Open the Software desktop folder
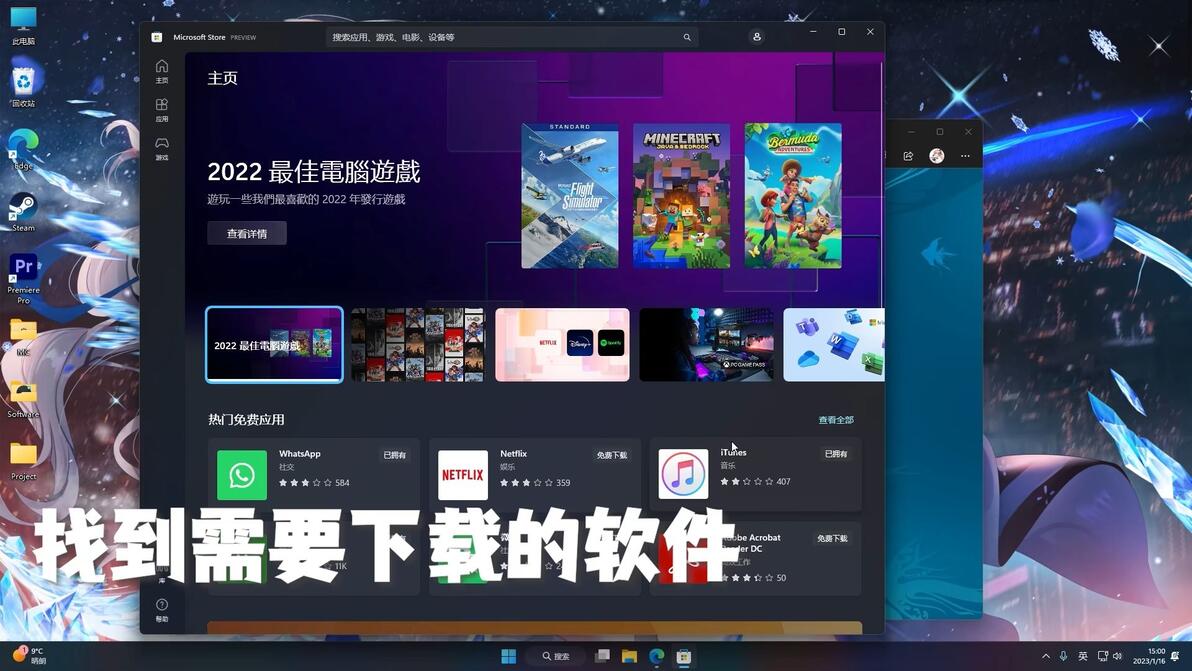The width and height of the screenshot is (1192, 671). pos(23,399)
